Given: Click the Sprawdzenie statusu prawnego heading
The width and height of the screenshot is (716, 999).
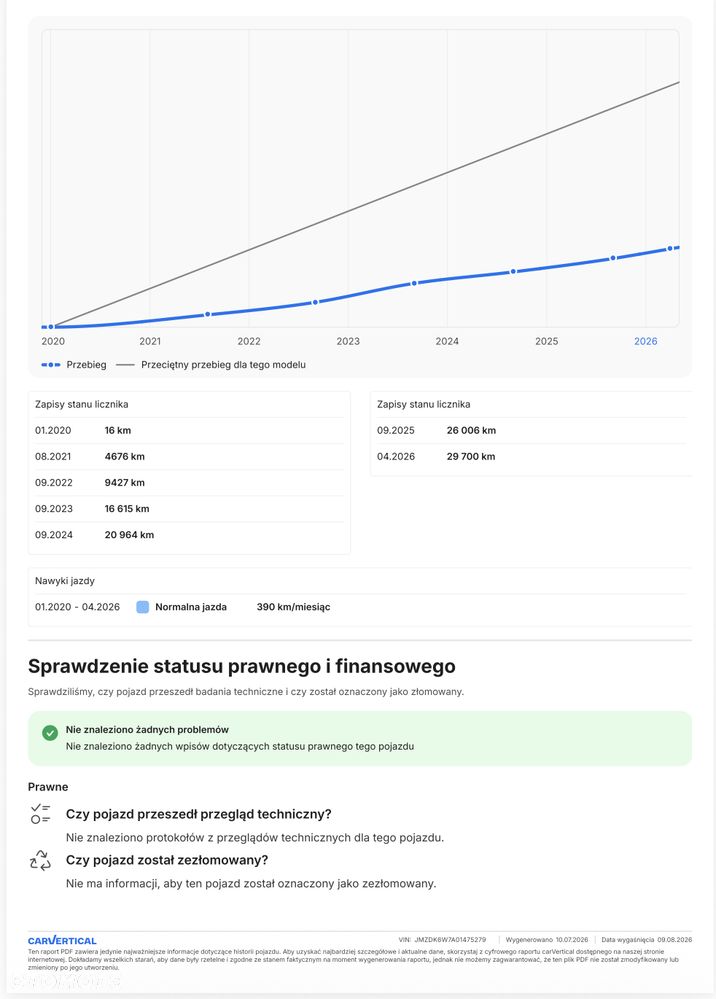Looking at the screenshot, I should pyautogui.click(x=241, y=666).
